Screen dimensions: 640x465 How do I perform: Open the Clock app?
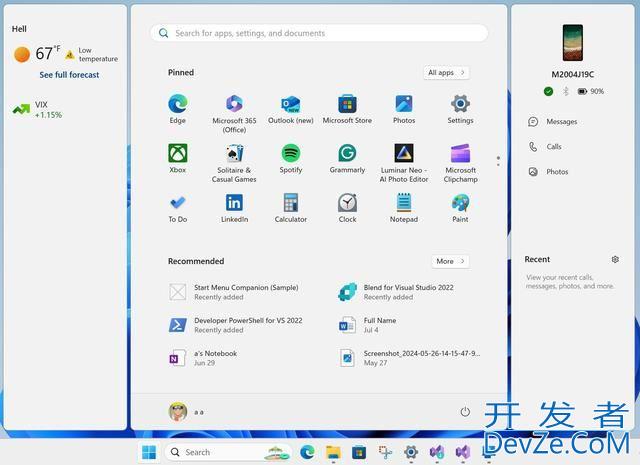[x=347, y=208]
